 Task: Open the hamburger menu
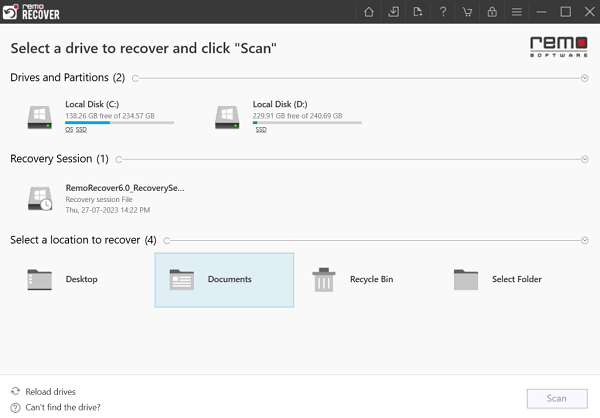(x=517, y=12)
